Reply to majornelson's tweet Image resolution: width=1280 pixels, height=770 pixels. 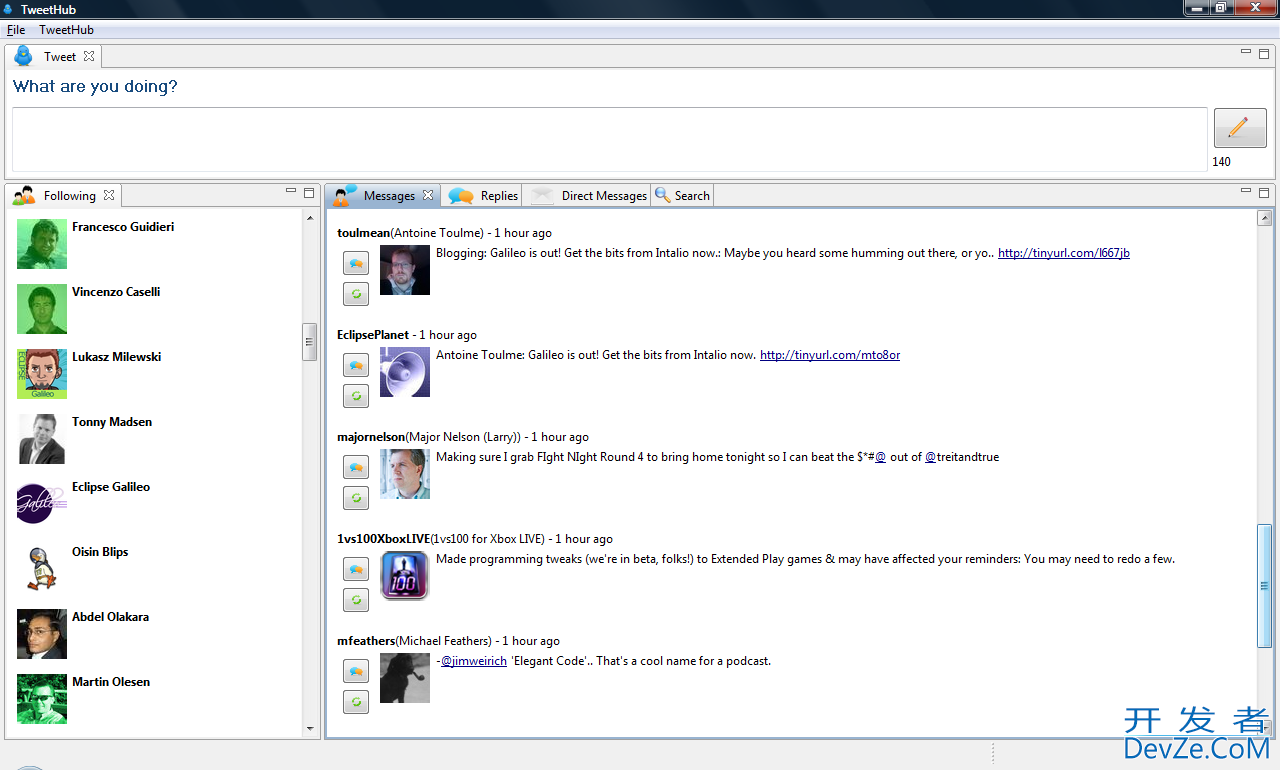pyautogui.click(x=356, y=467)
